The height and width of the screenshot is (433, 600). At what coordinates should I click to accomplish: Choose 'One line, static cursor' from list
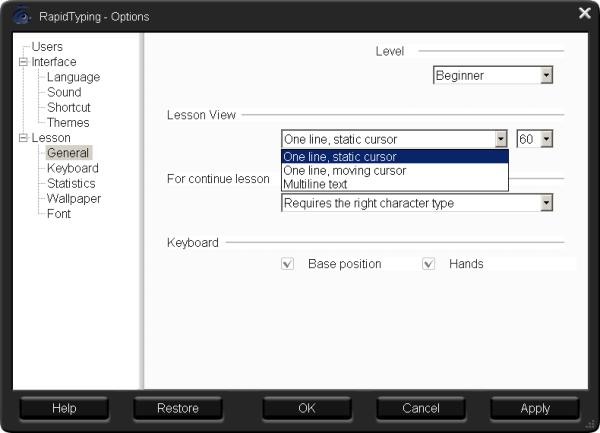pos(395,156)
